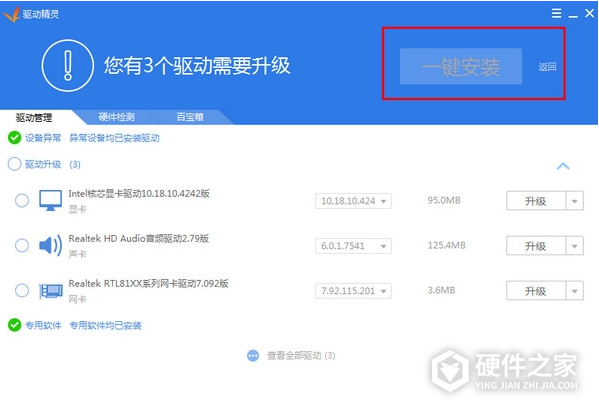Expand arrow next to Realtek Audio 升级 button

pos(575,246)
